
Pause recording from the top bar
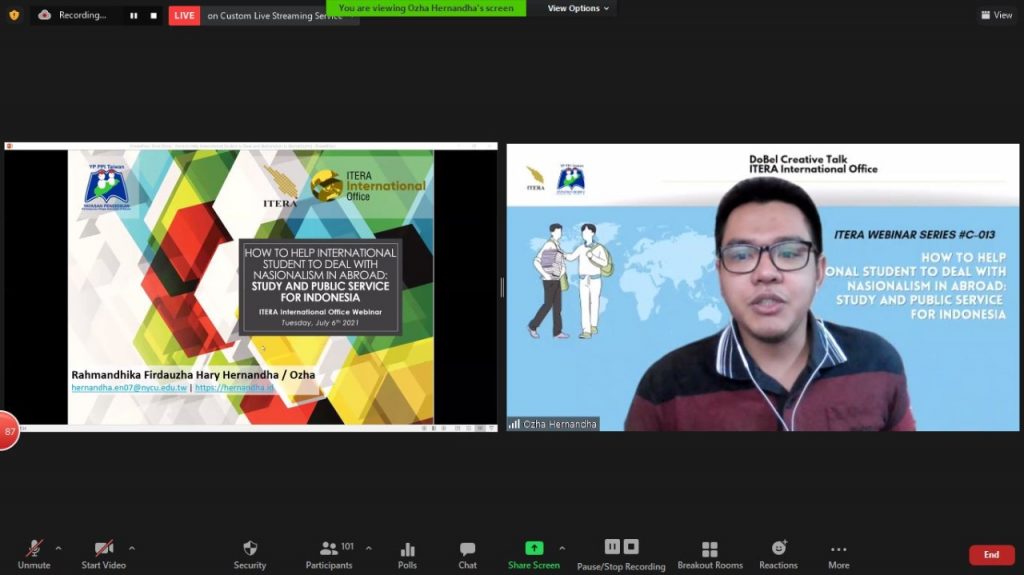(133, 16)
